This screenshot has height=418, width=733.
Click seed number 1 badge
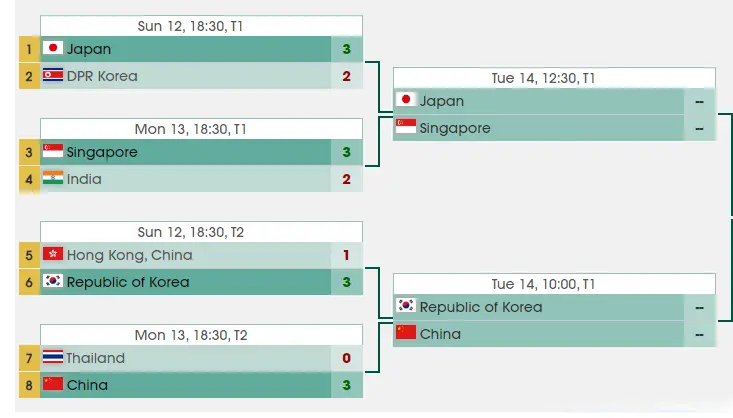tap(29, 48)
